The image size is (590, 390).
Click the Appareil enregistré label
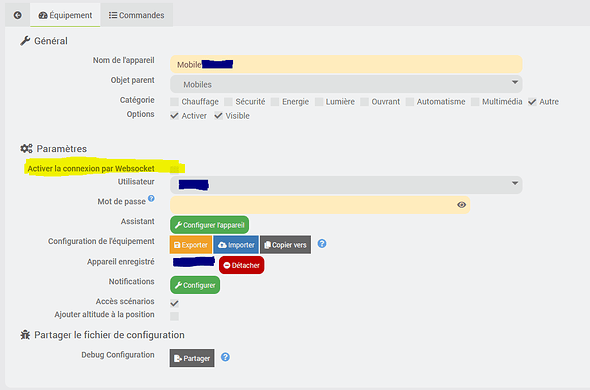121,262
